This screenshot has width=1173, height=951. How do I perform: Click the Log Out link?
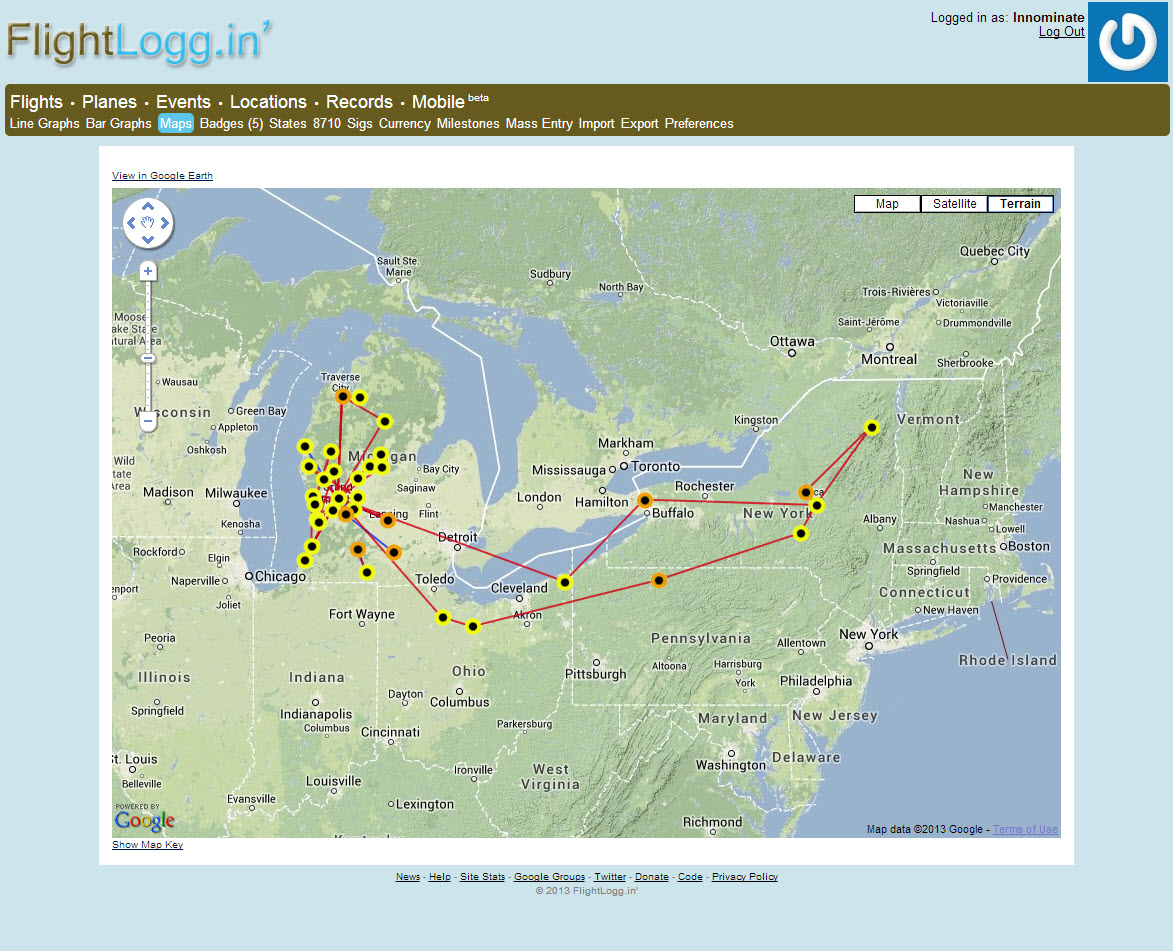click(x=1062, y=31)
